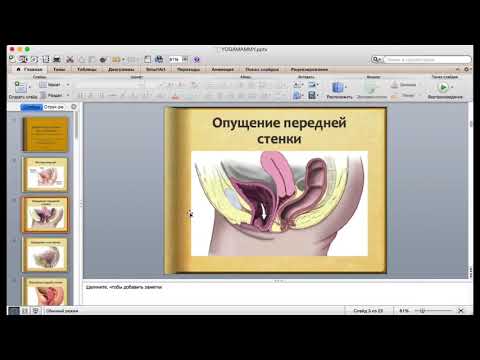Expand the Создать слайд dropdown arrow

pos(30,87)
